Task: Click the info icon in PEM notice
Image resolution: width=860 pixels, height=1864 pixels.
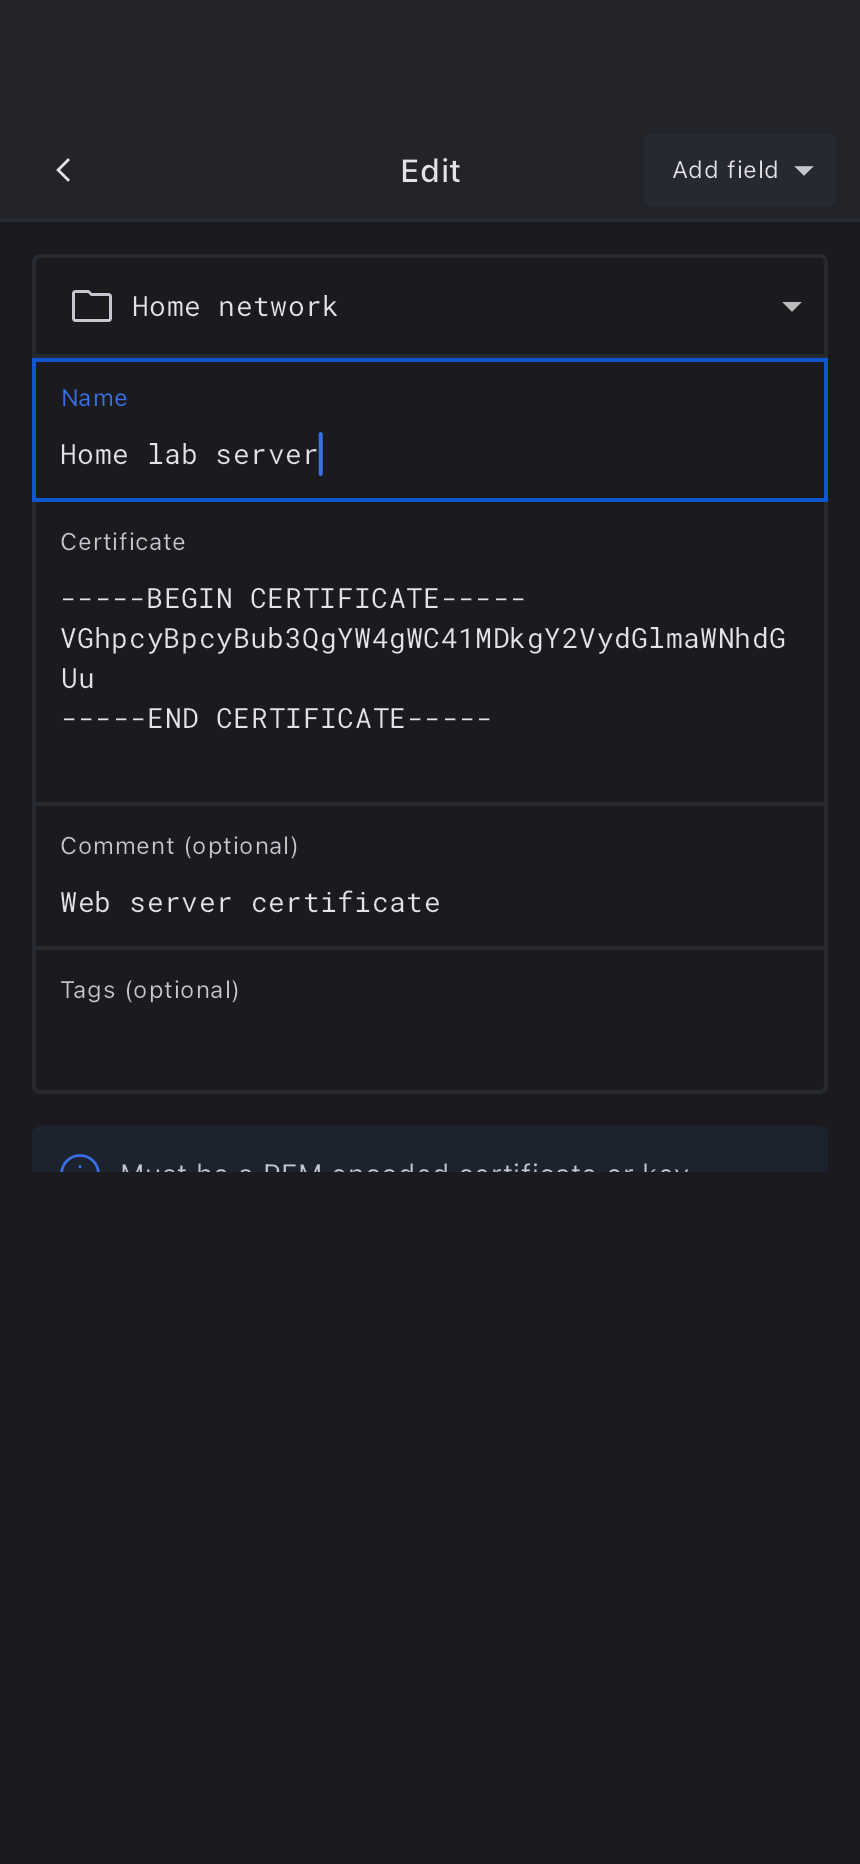Action: [x=80, y=1165]
